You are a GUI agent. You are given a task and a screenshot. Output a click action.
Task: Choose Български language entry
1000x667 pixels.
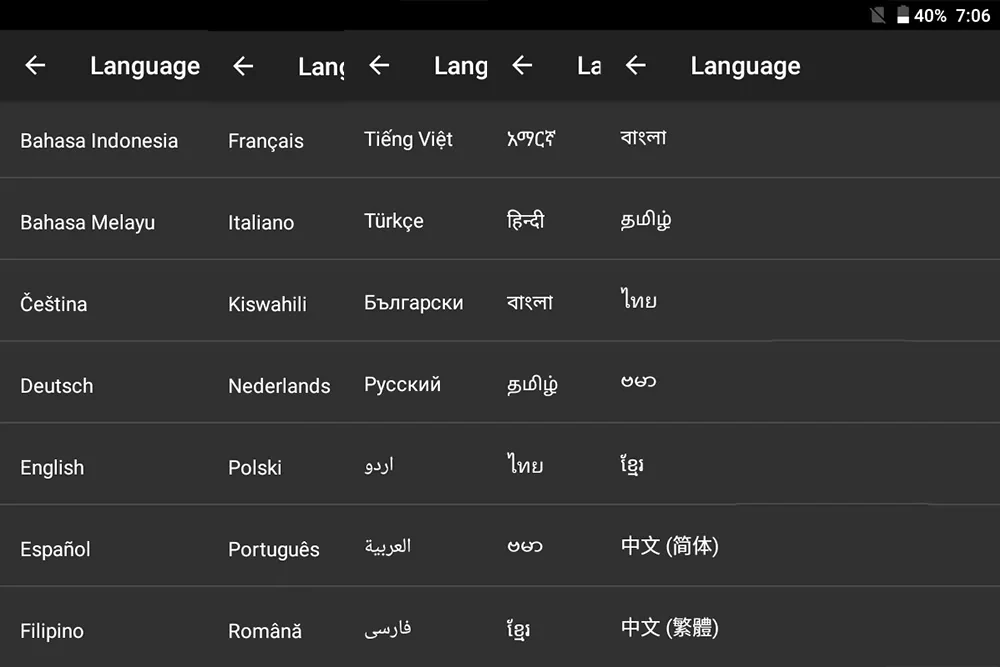[413, 303]
